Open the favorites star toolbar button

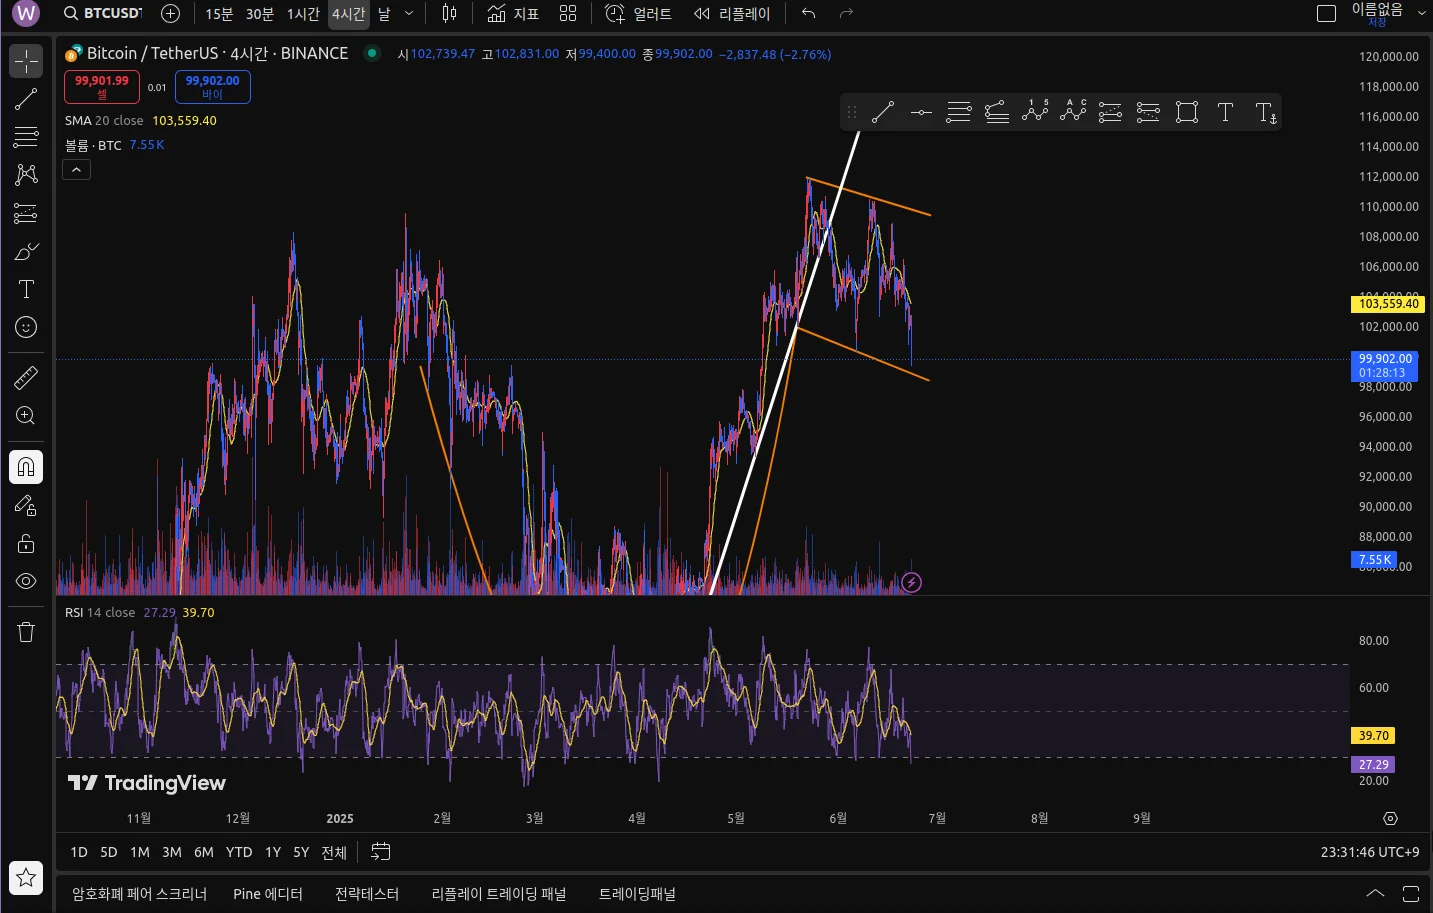click(26, 878)
